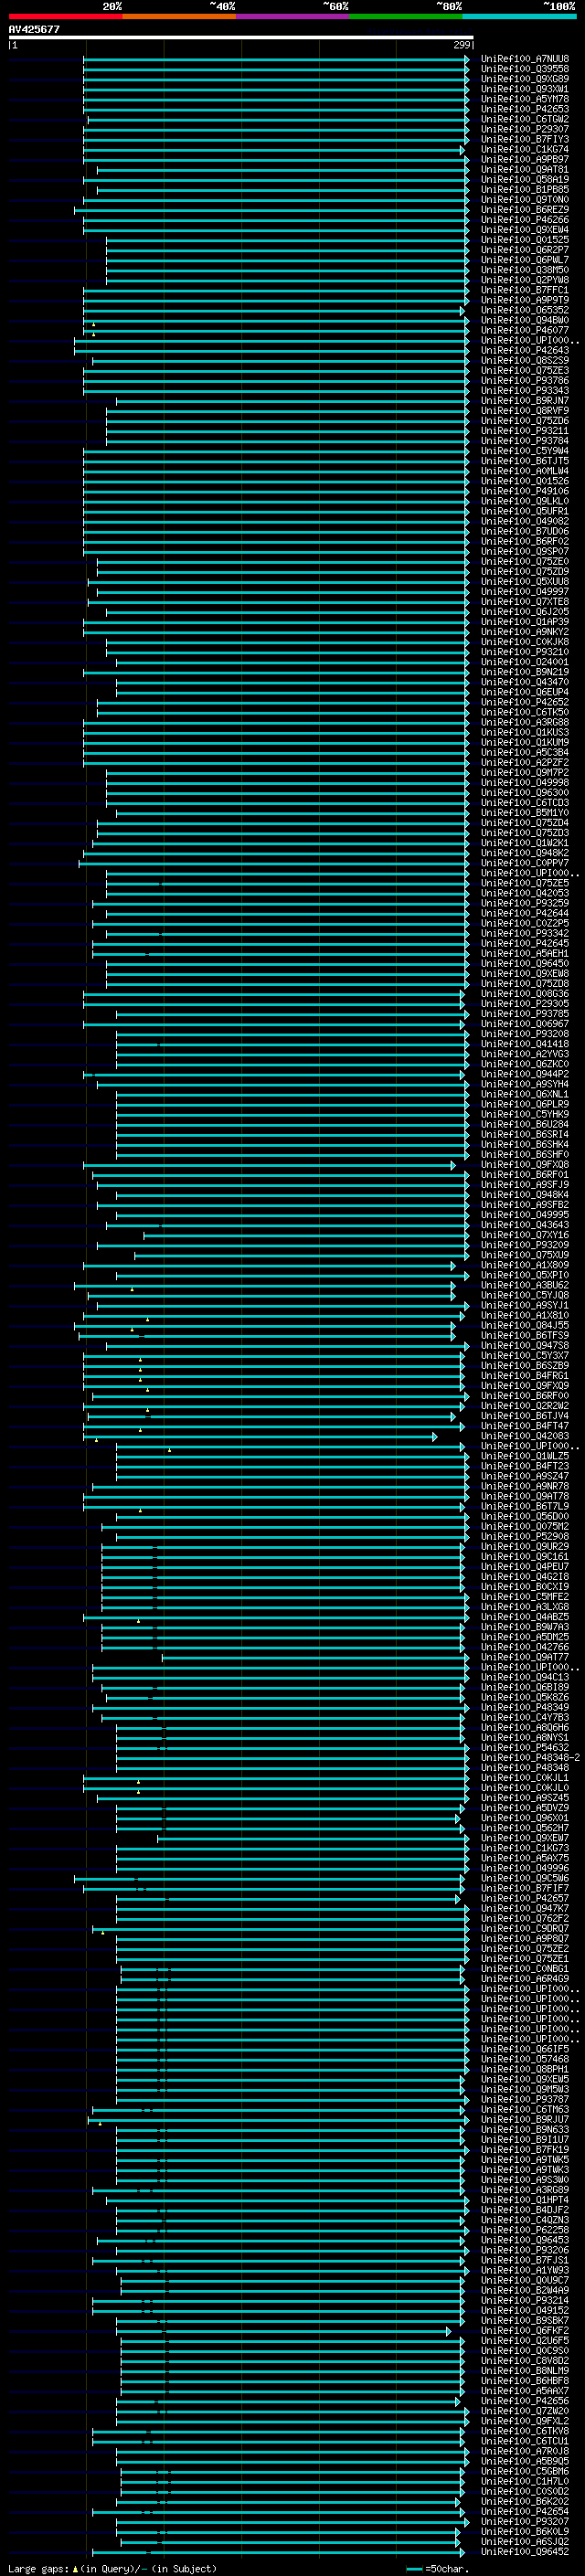The width and height of the screenshot is (585, 2576).
Task: Select the hit UniRef100_P29305
Action: tap(524, 1004)
